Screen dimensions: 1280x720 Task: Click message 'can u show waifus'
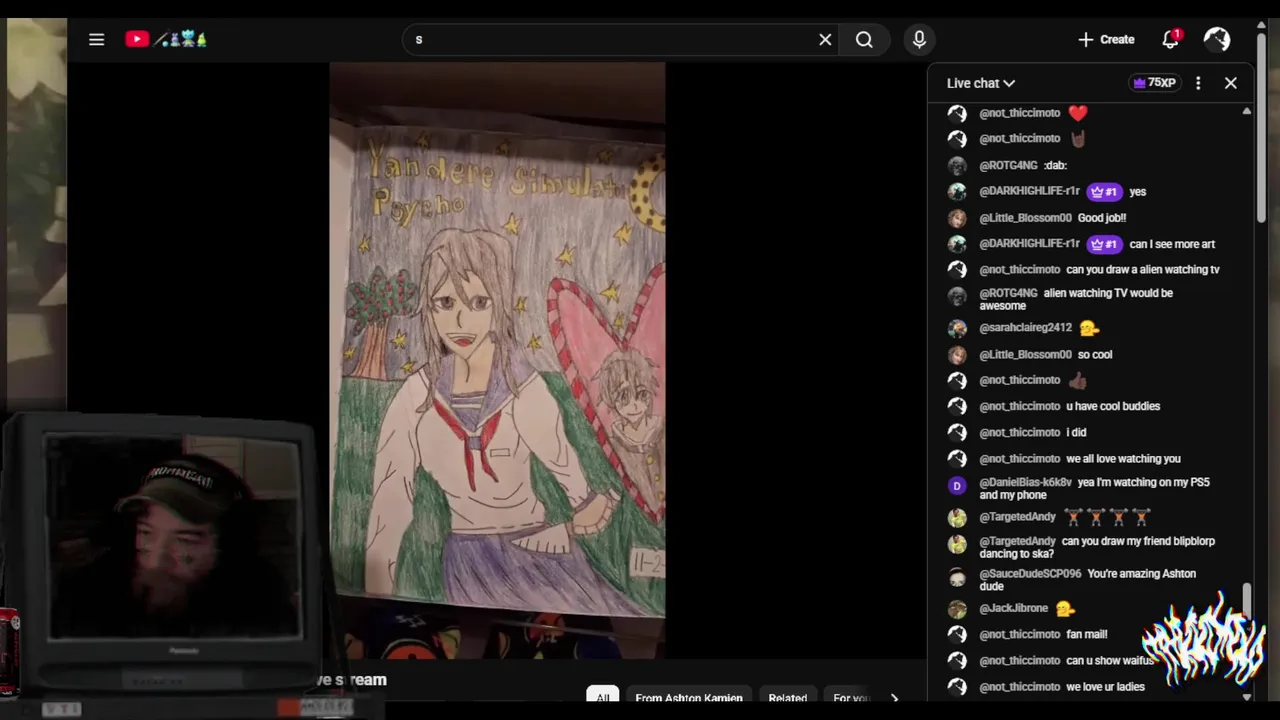[x=1110, y=660]
